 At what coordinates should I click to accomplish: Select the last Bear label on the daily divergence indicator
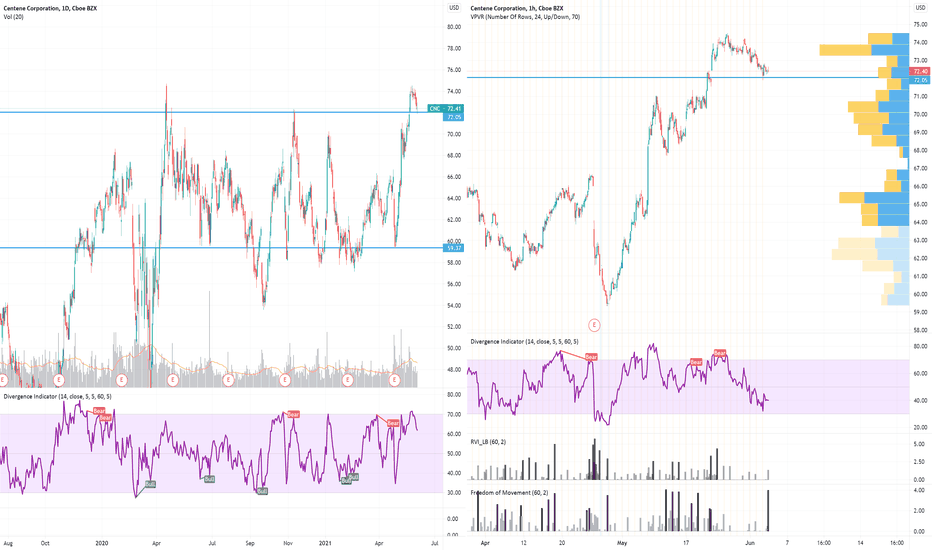(393, 423)
